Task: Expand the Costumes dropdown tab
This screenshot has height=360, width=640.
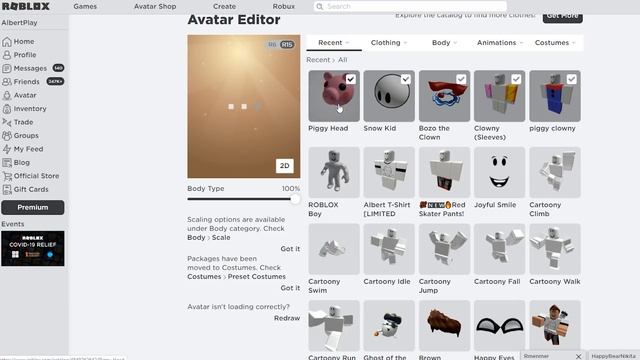Action: [555, 43]
